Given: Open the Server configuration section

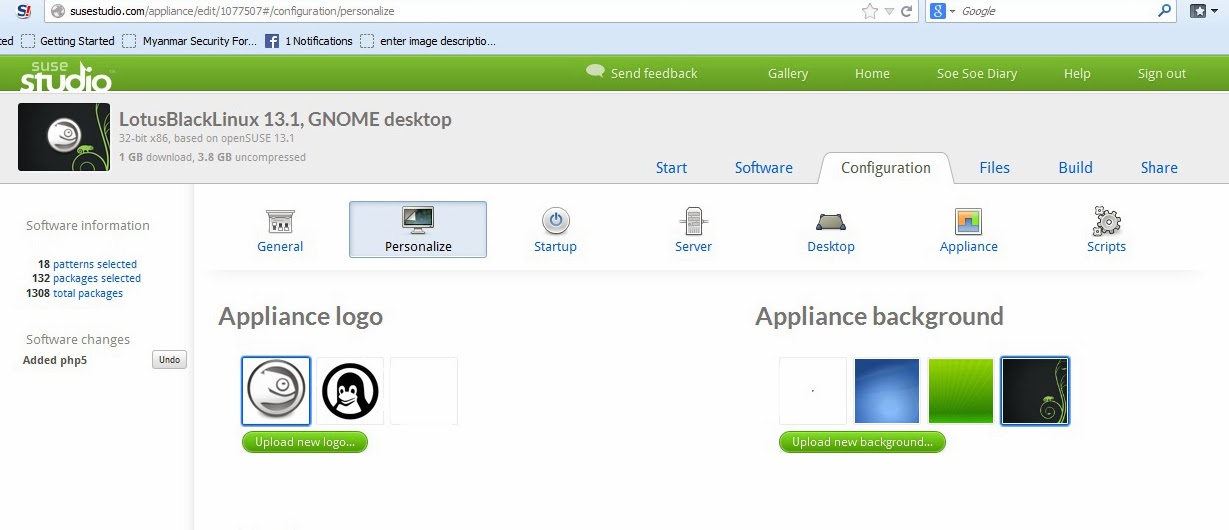Looking at the screenshot, I should coord(693,231).
